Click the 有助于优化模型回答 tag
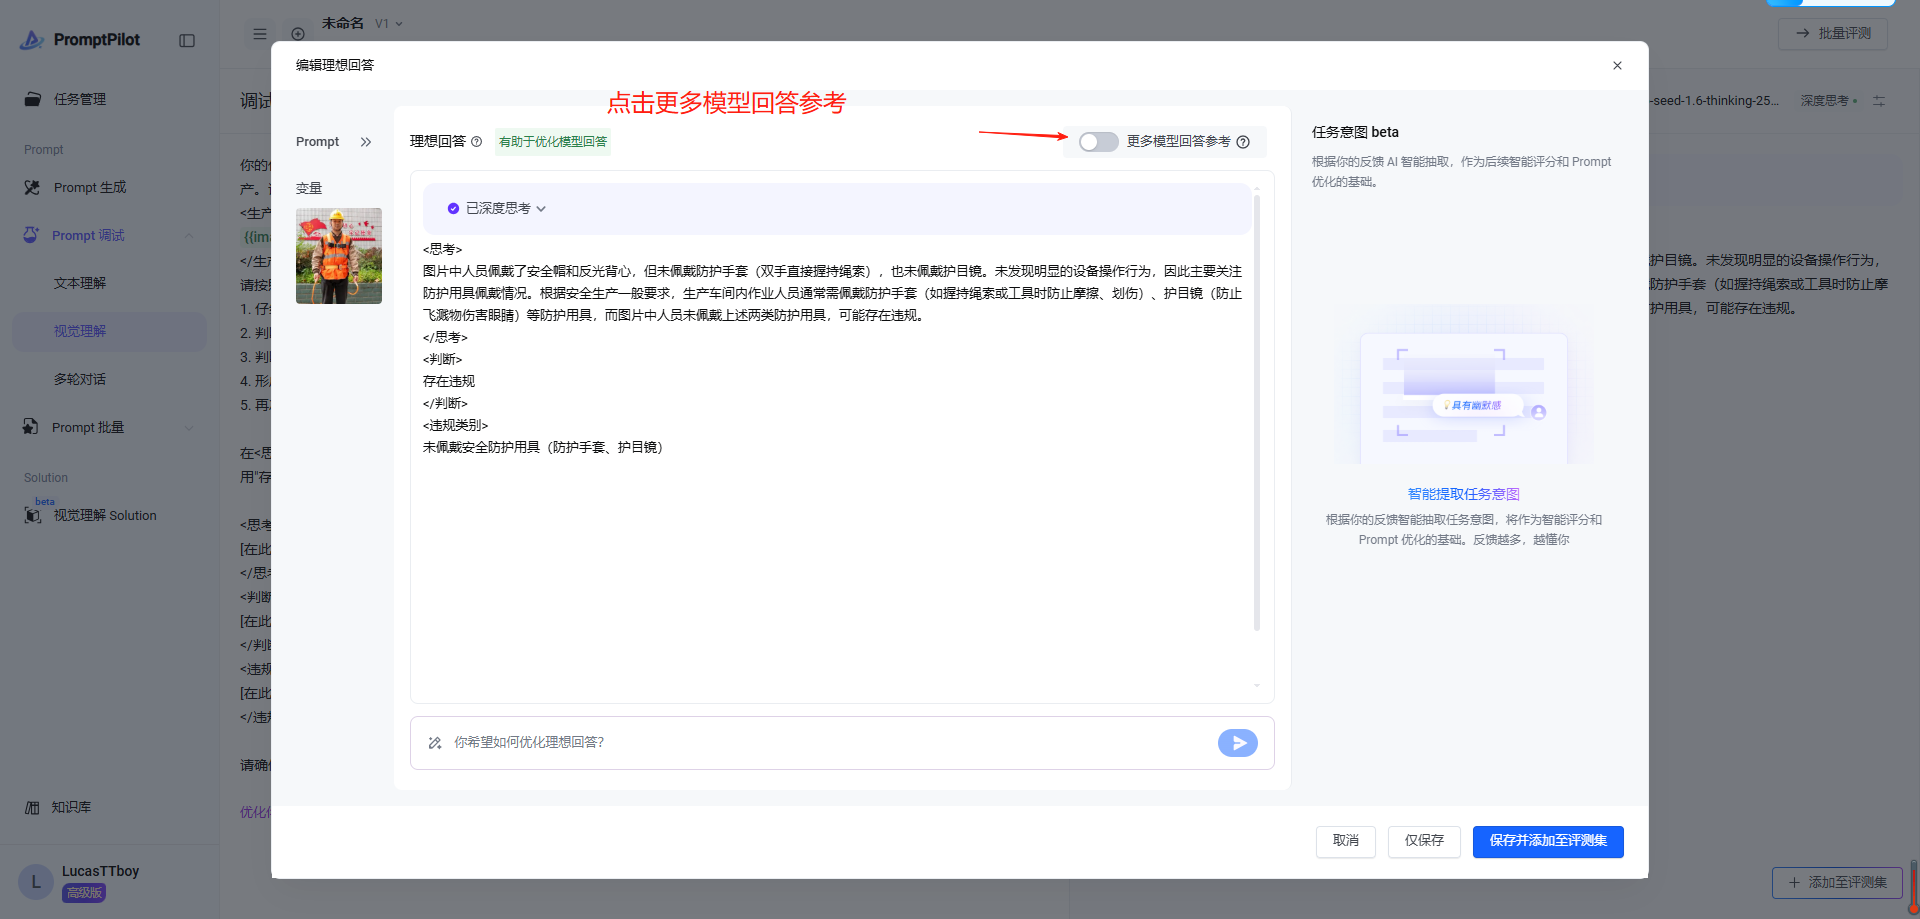Screen dimensions: 1920x919 pyautogui.click(x=553, y=142)
